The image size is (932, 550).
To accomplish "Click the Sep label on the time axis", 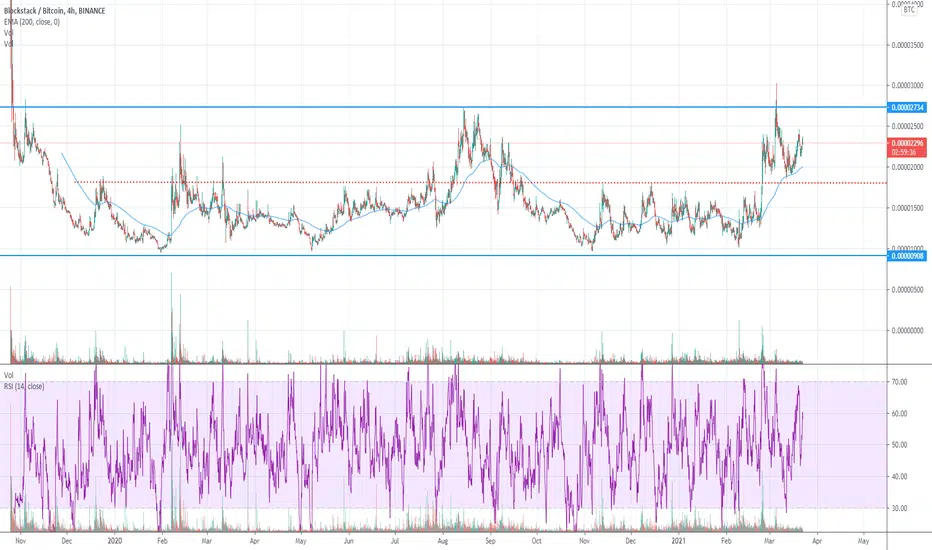I will [x=490, y=541].
